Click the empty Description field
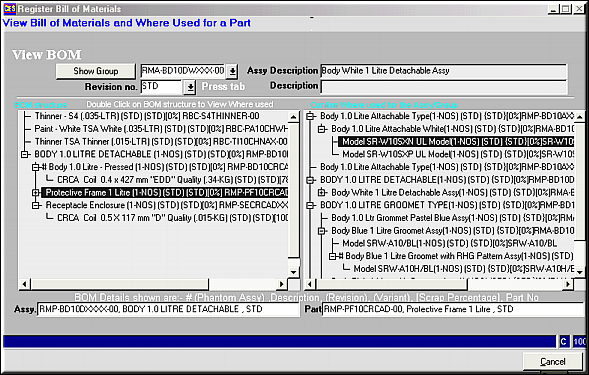 coord(443,86)
